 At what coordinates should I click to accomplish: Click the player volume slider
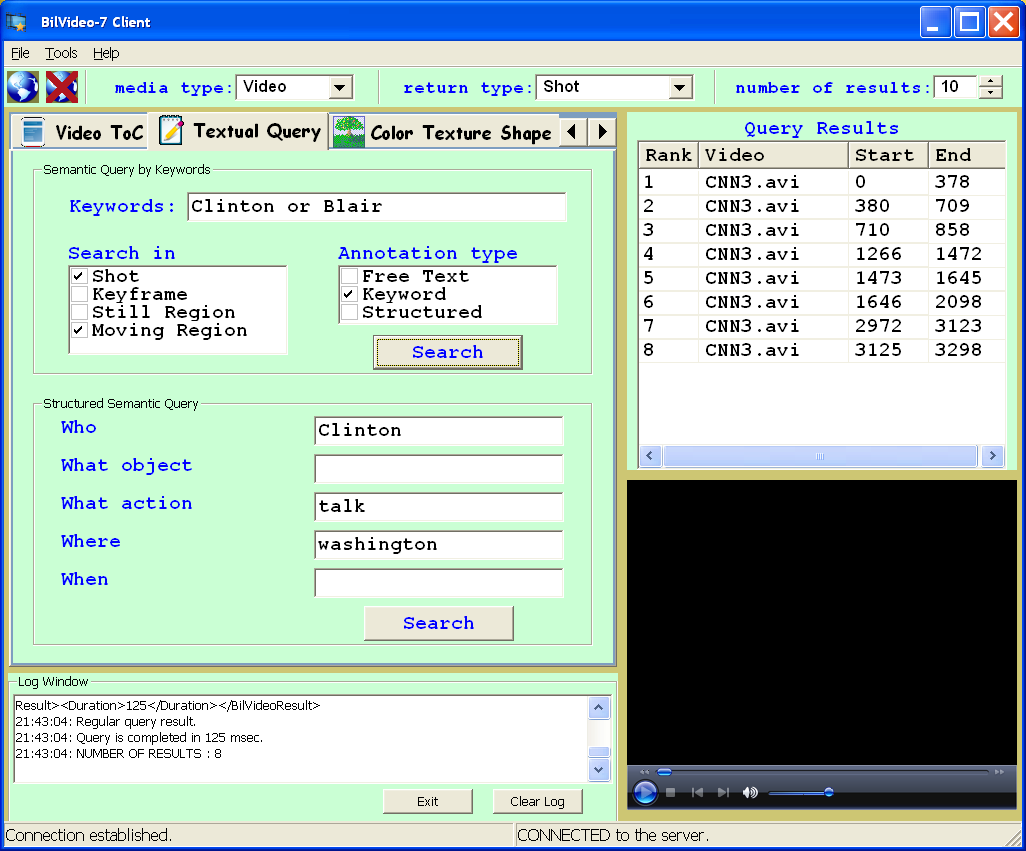pyautogui.click(x=800, y=793)
